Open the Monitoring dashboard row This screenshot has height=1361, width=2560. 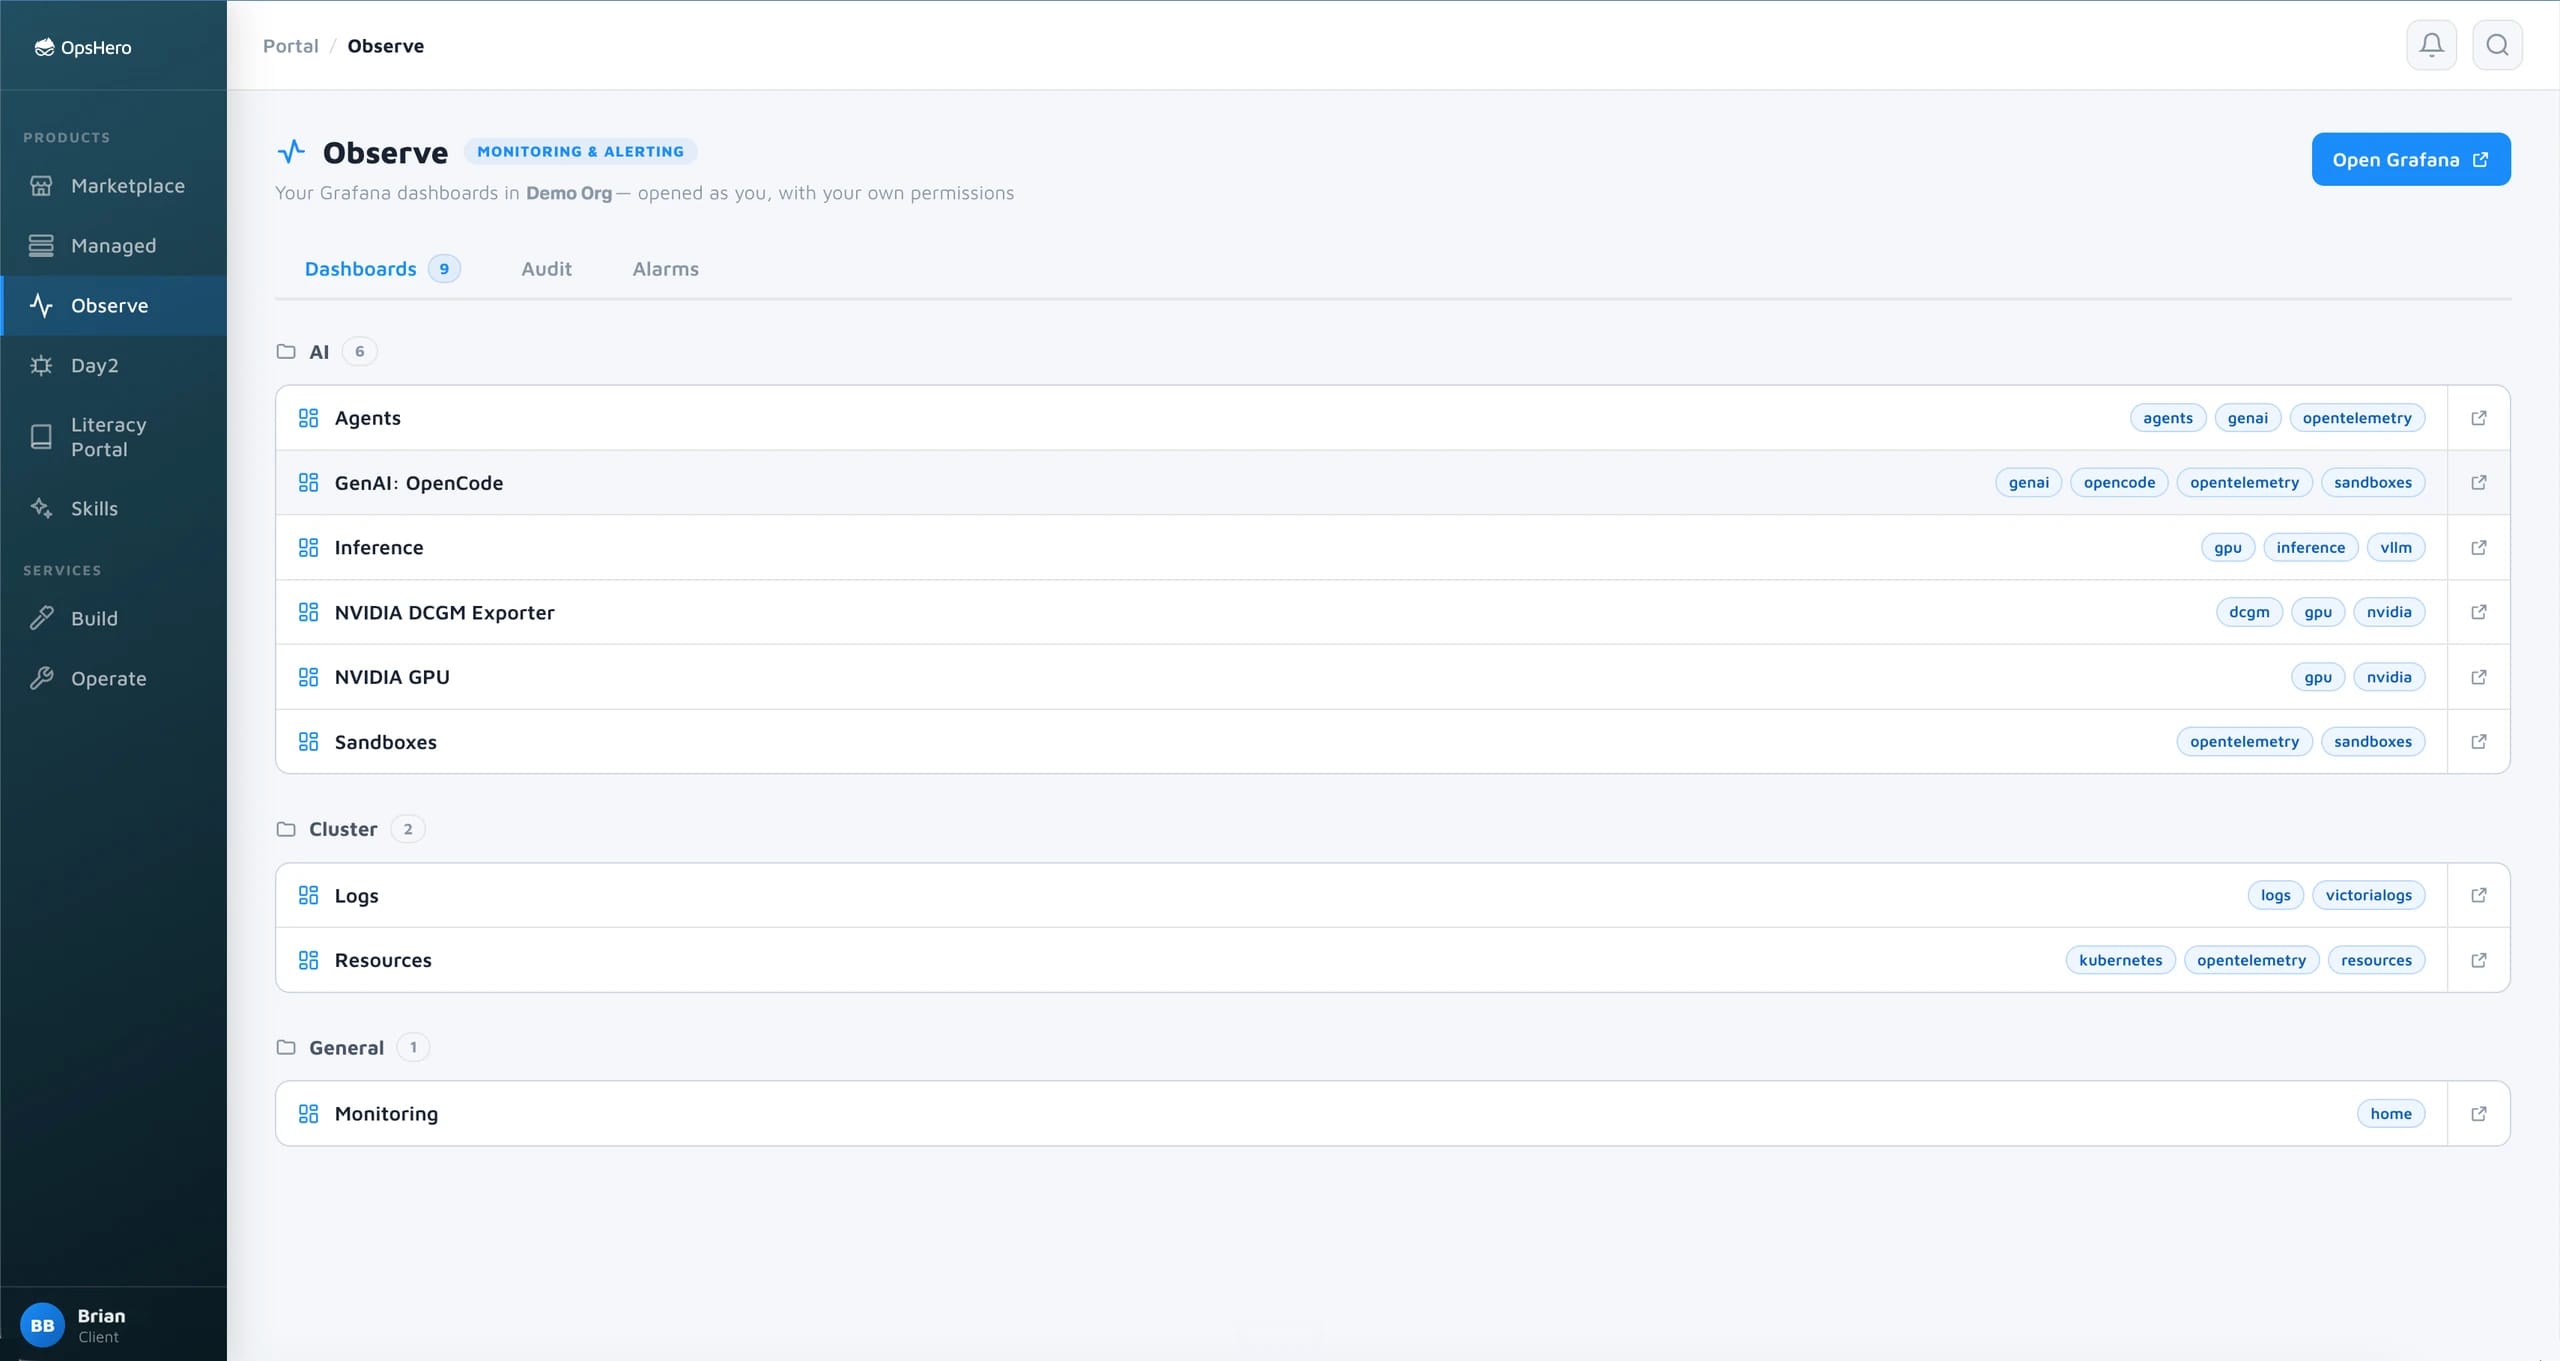(x=1361, y=1114)
